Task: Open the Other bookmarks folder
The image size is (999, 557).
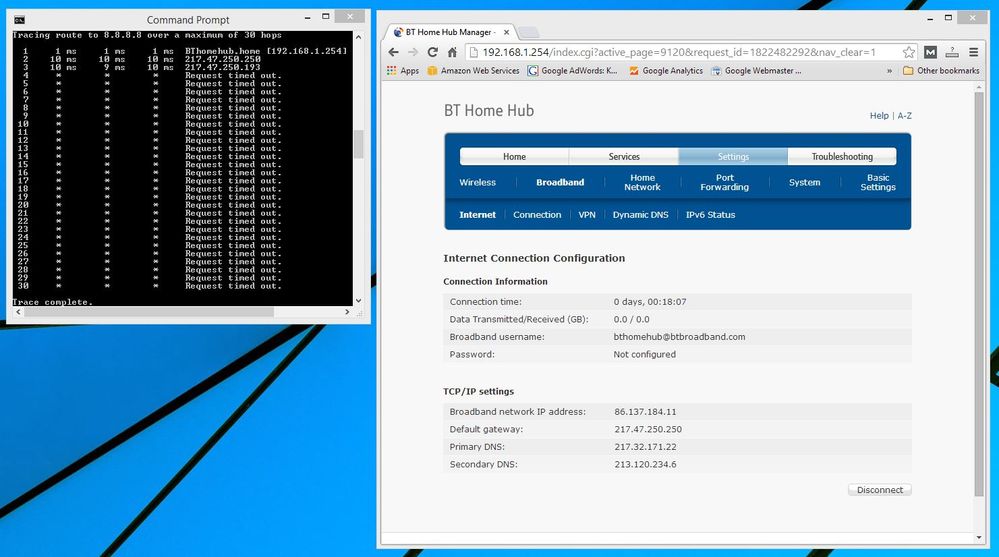Action: pos(941,71)
